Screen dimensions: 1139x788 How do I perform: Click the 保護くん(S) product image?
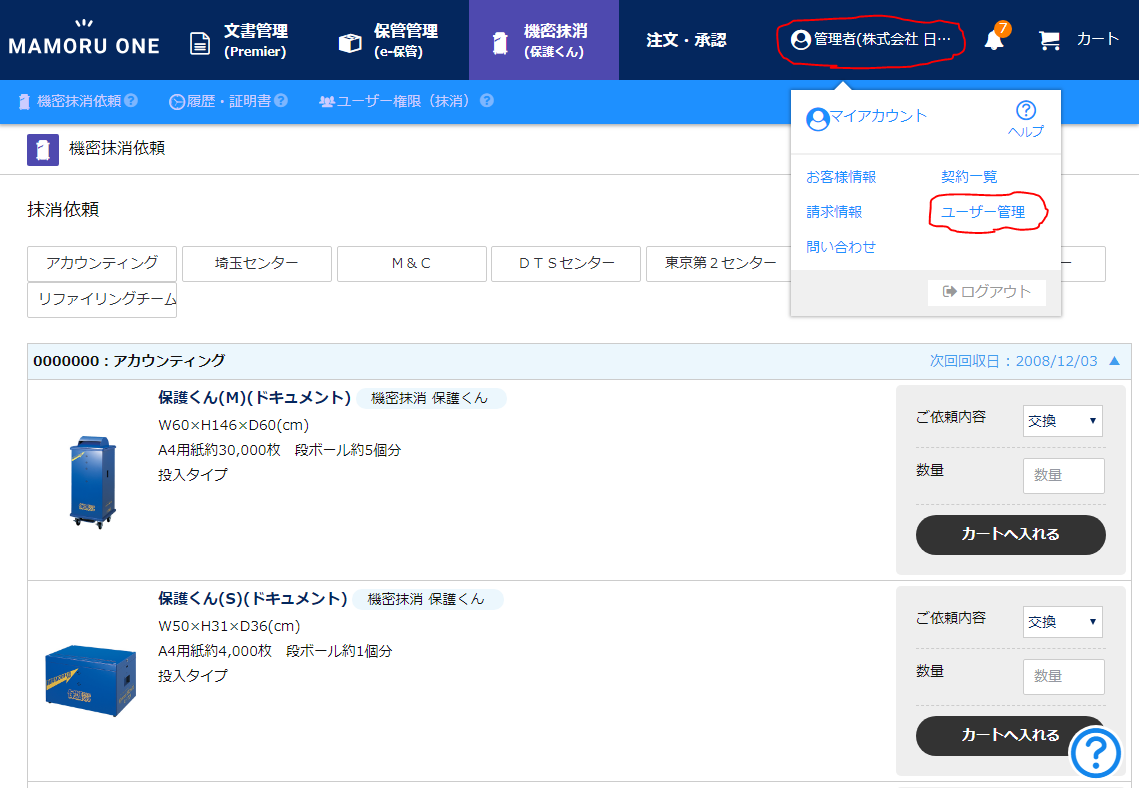click(x=90, y=680)
